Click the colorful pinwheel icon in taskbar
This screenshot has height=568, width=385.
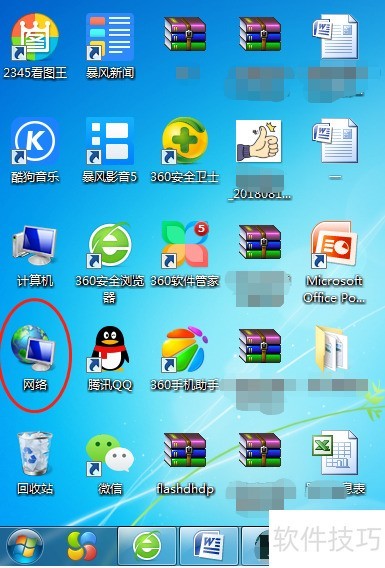[x=82, y=547]
